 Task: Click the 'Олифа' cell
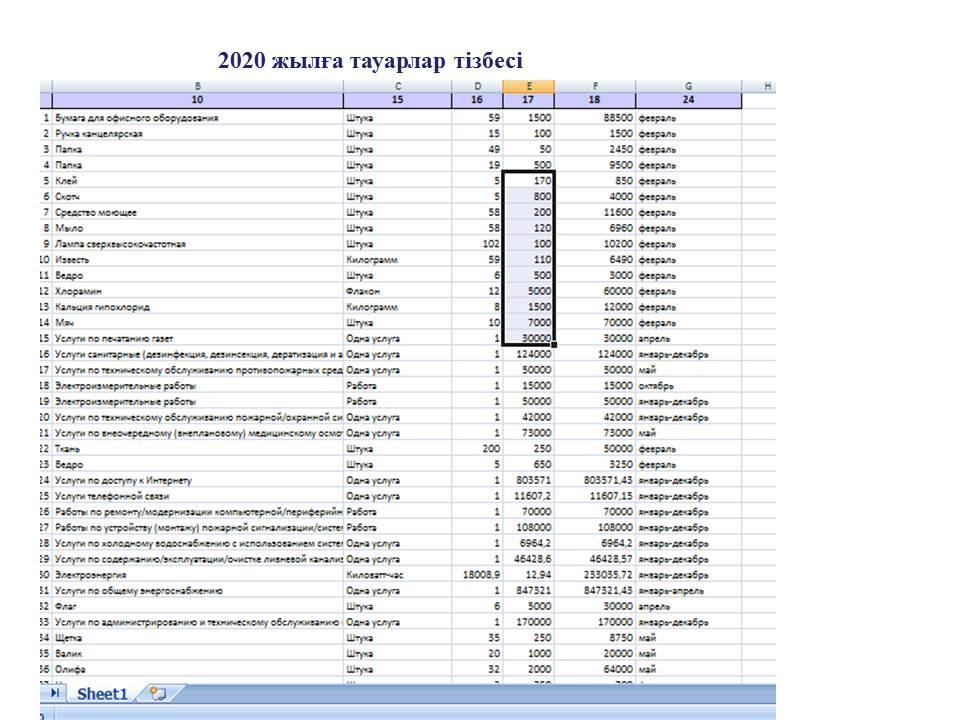pyautogui.click(x=198, y=669)
